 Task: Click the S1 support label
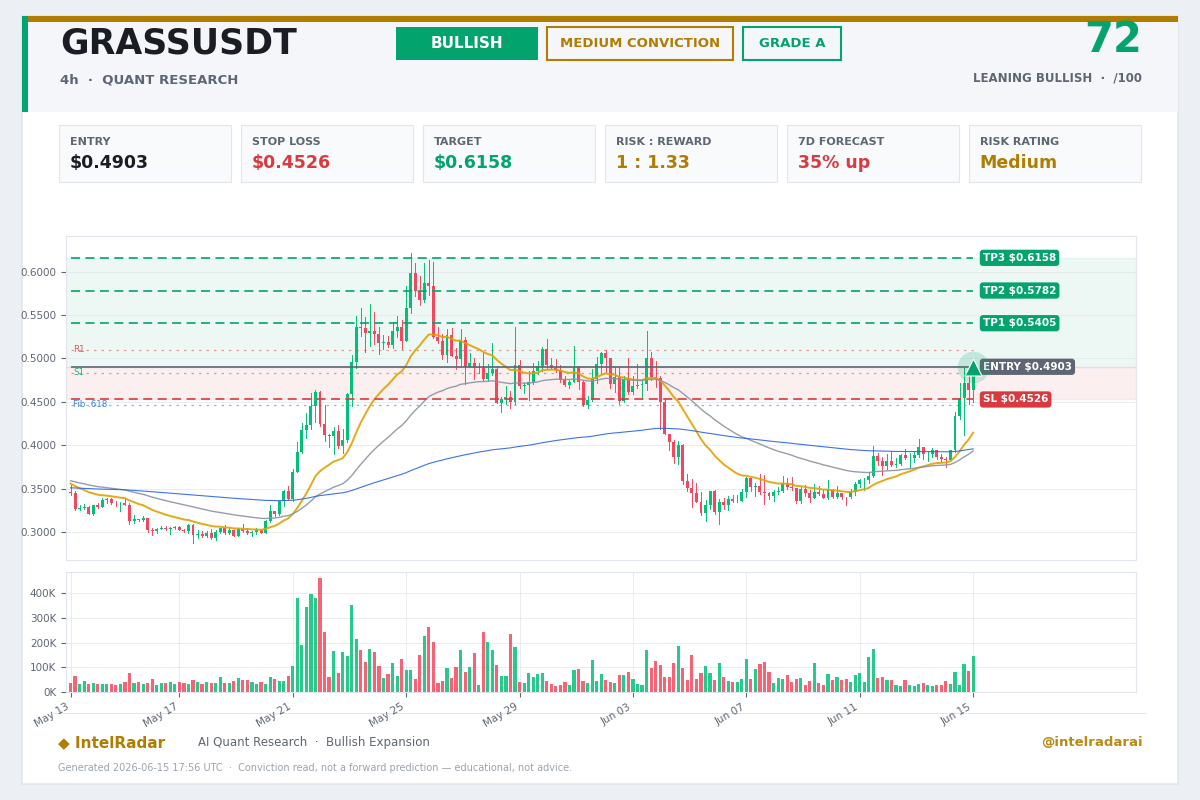tap(78, 372)
